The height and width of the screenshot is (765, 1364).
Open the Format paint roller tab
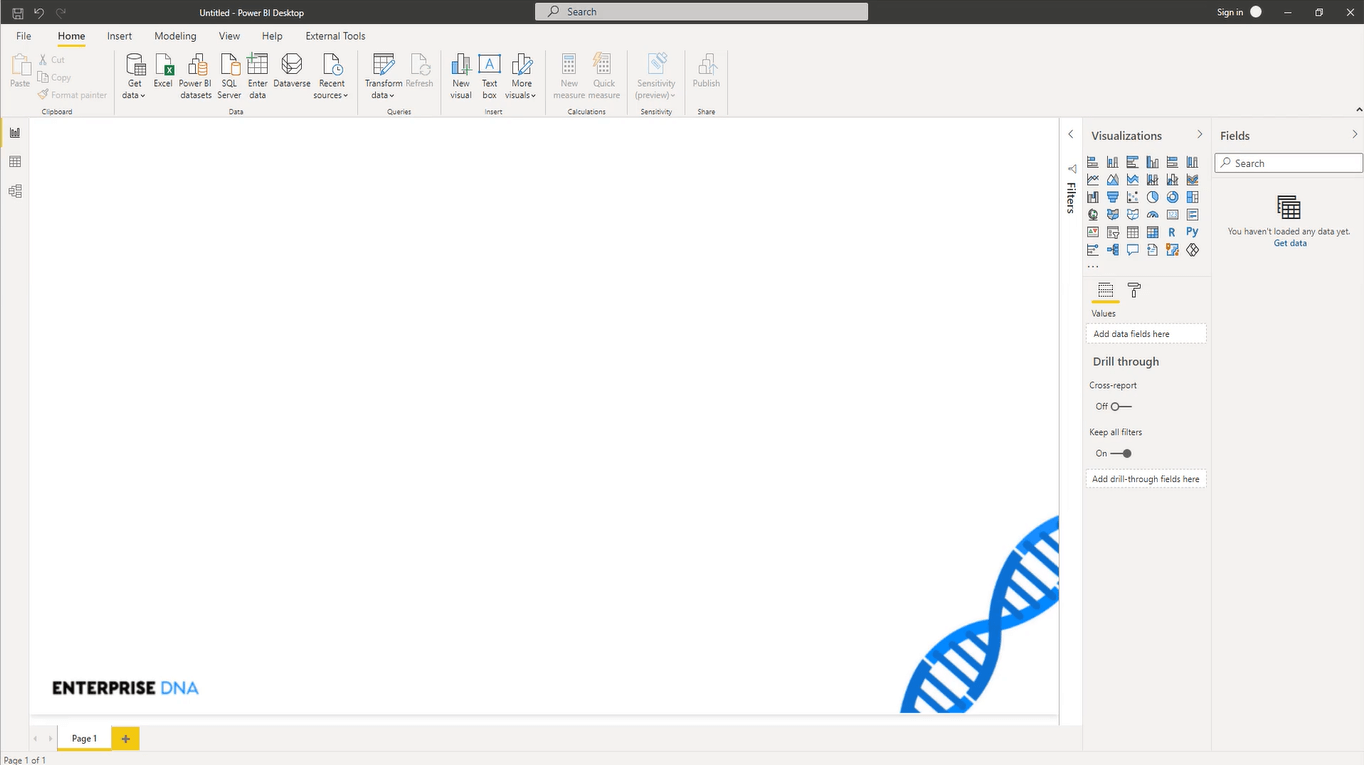1134,290
